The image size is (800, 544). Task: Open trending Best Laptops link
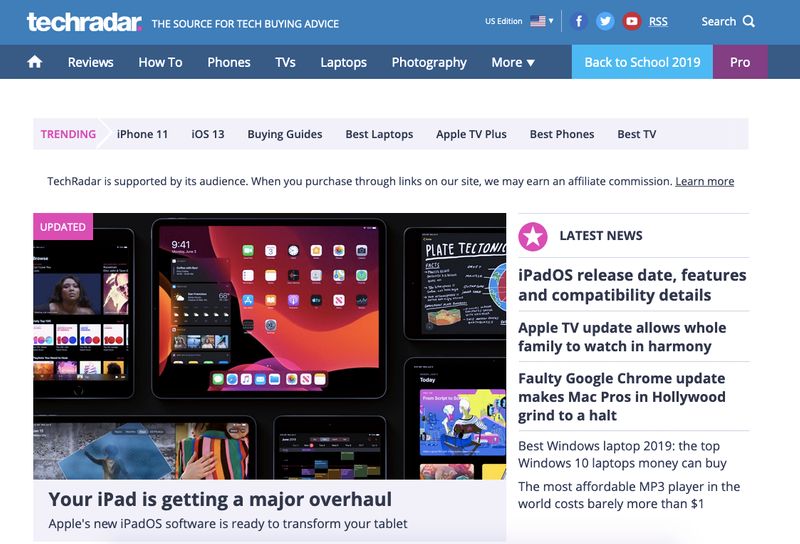(379, 134)
